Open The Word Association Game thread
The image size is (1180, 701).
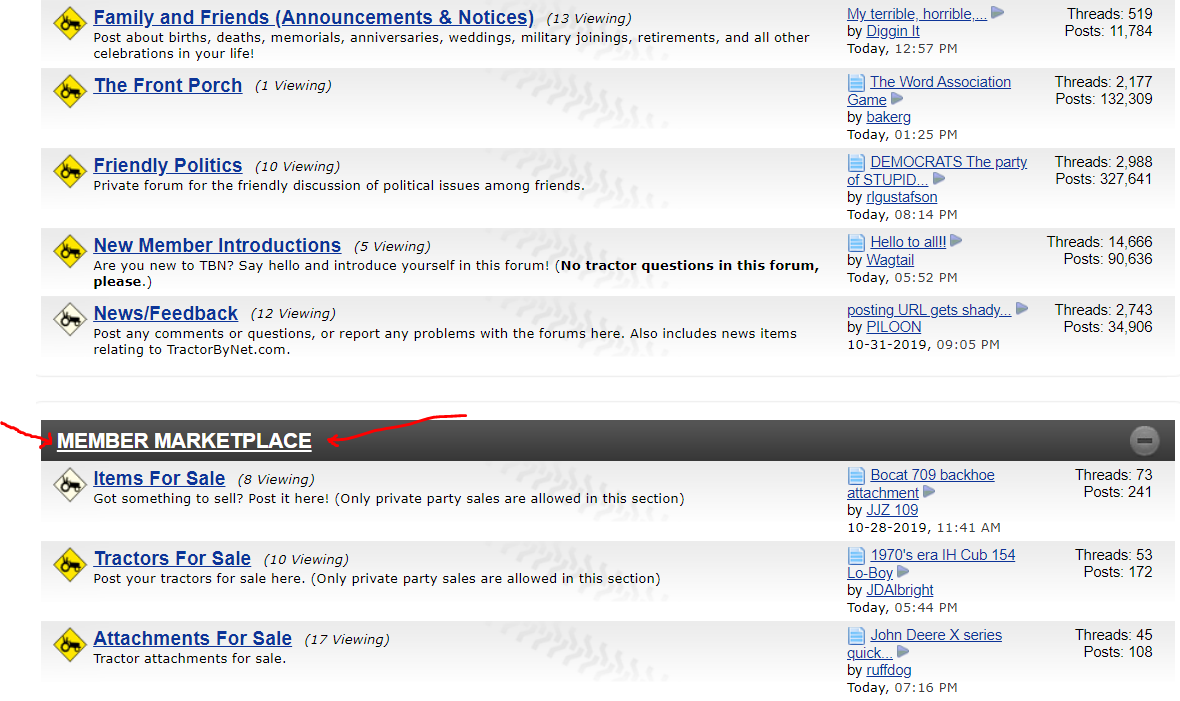coord(939,82)
